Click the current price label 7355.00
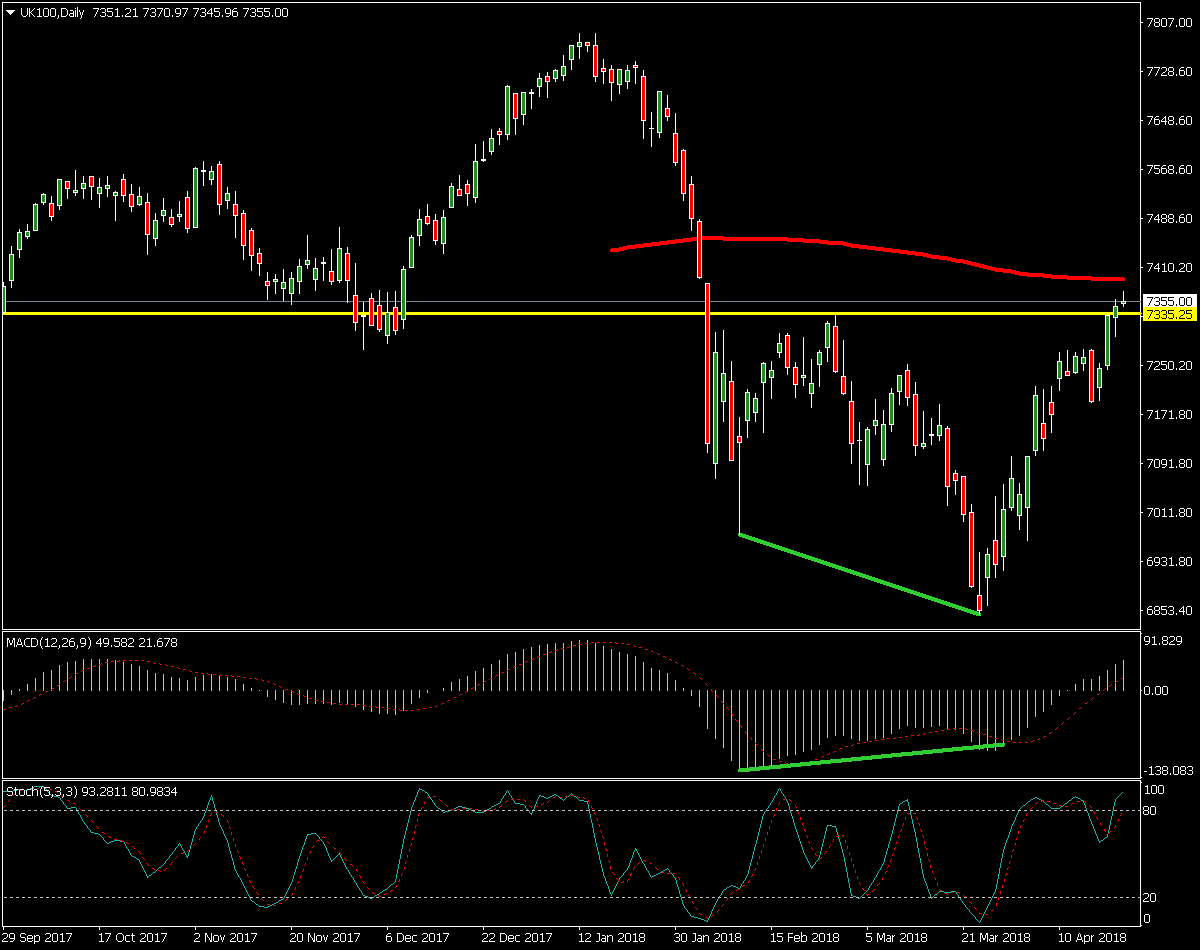This screenshot has height=950, width=1200. tap(1170, 301)
